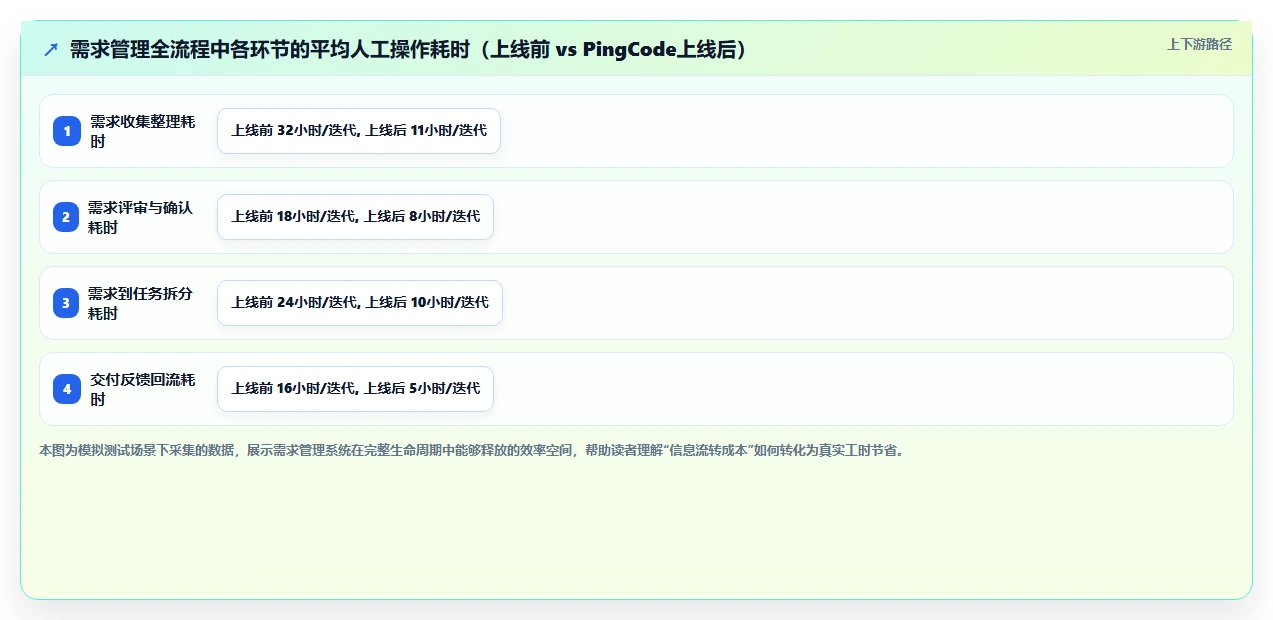Select the 需求收集整理耗时 label
1273x620 pixels.
tap(143, 131)
